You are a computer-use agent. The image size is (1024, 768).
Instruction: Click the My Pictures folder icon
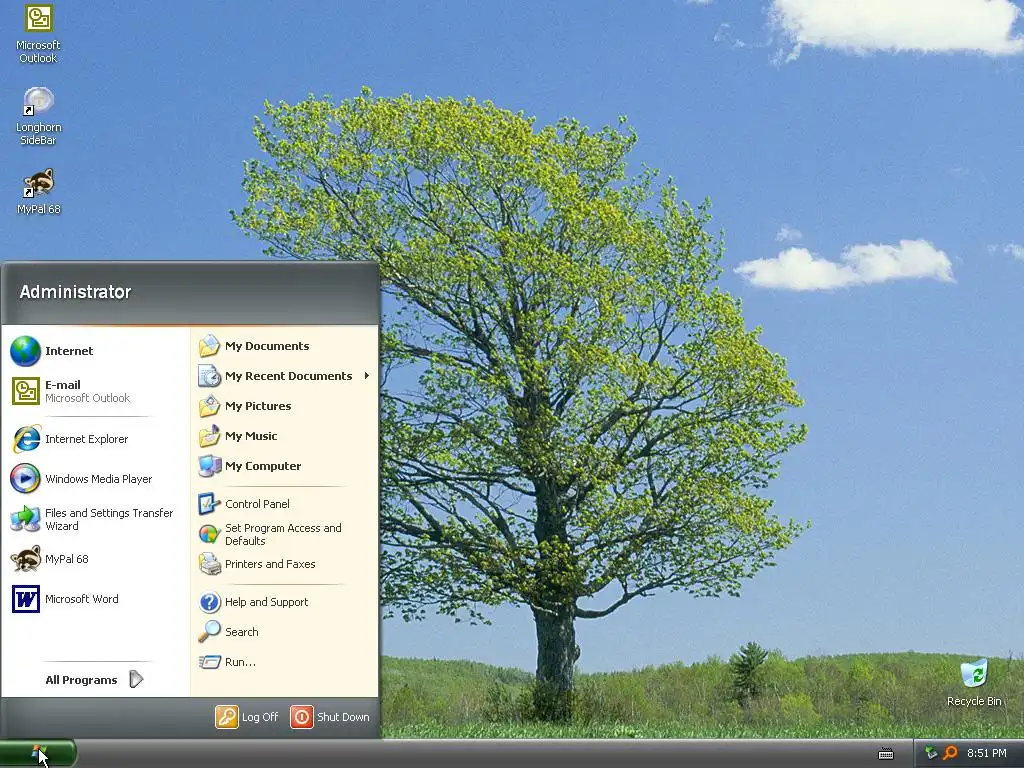click(x=209, y=406)
